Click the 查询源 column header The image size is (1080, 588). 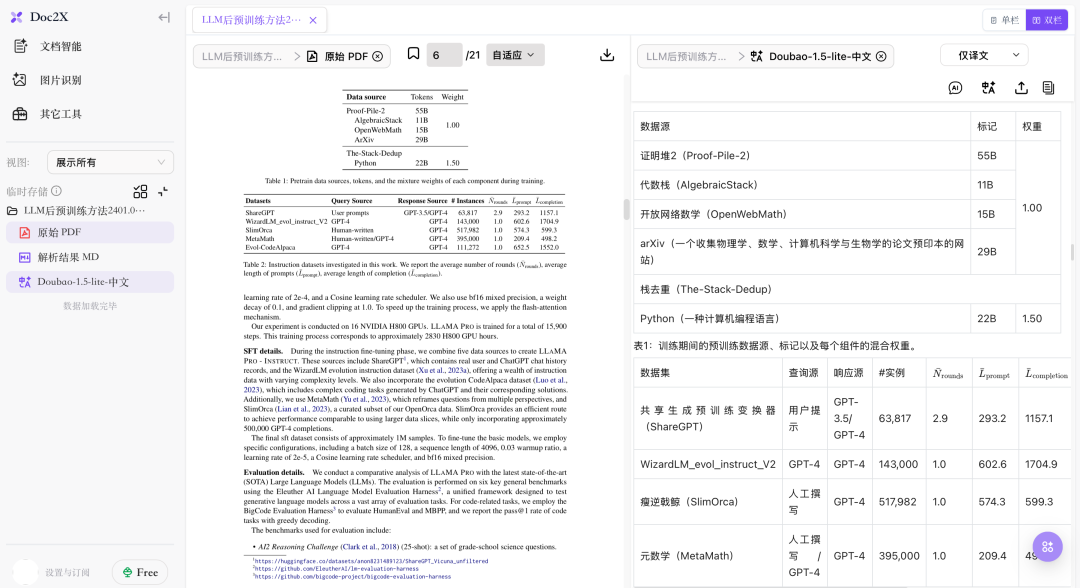(804, 372)
